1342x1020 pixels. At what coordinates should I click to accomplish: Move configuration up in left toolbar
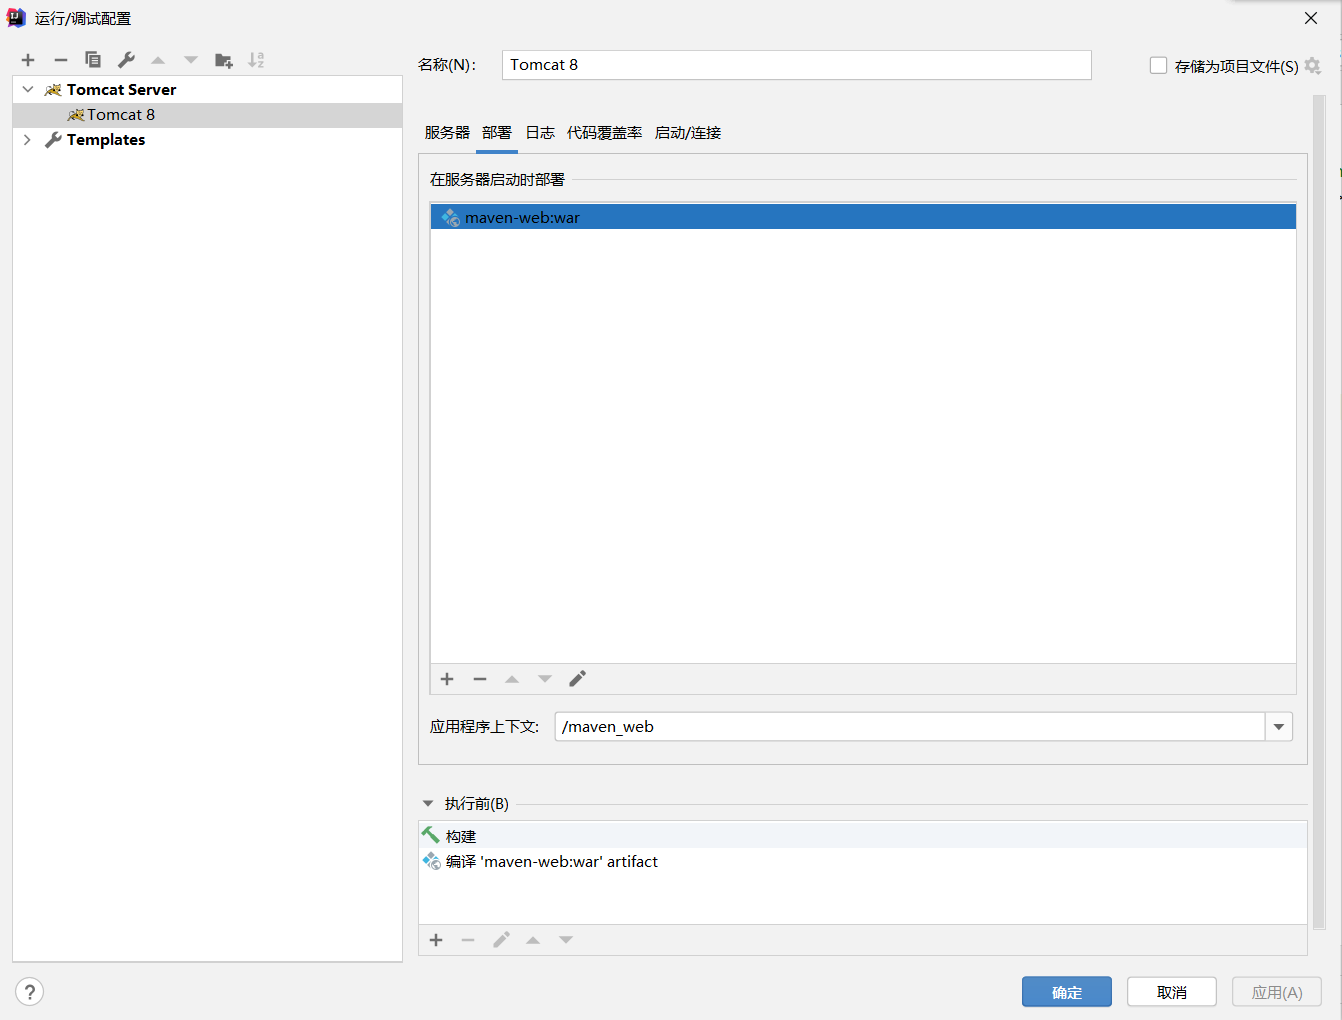158,60
